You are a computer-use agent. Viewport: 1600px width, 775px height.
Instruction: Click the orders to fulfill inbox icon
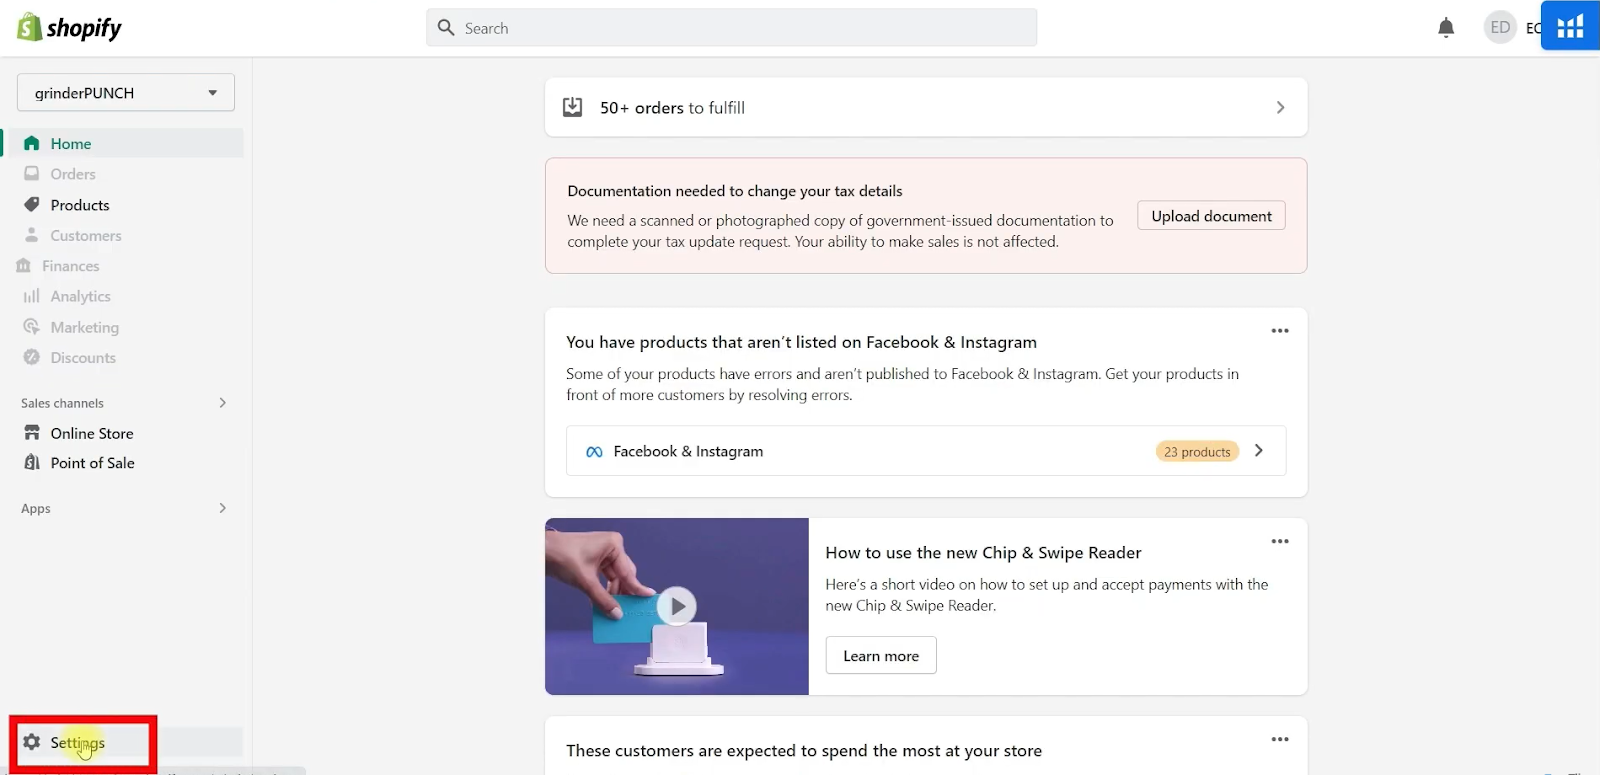tap(573, 107)
